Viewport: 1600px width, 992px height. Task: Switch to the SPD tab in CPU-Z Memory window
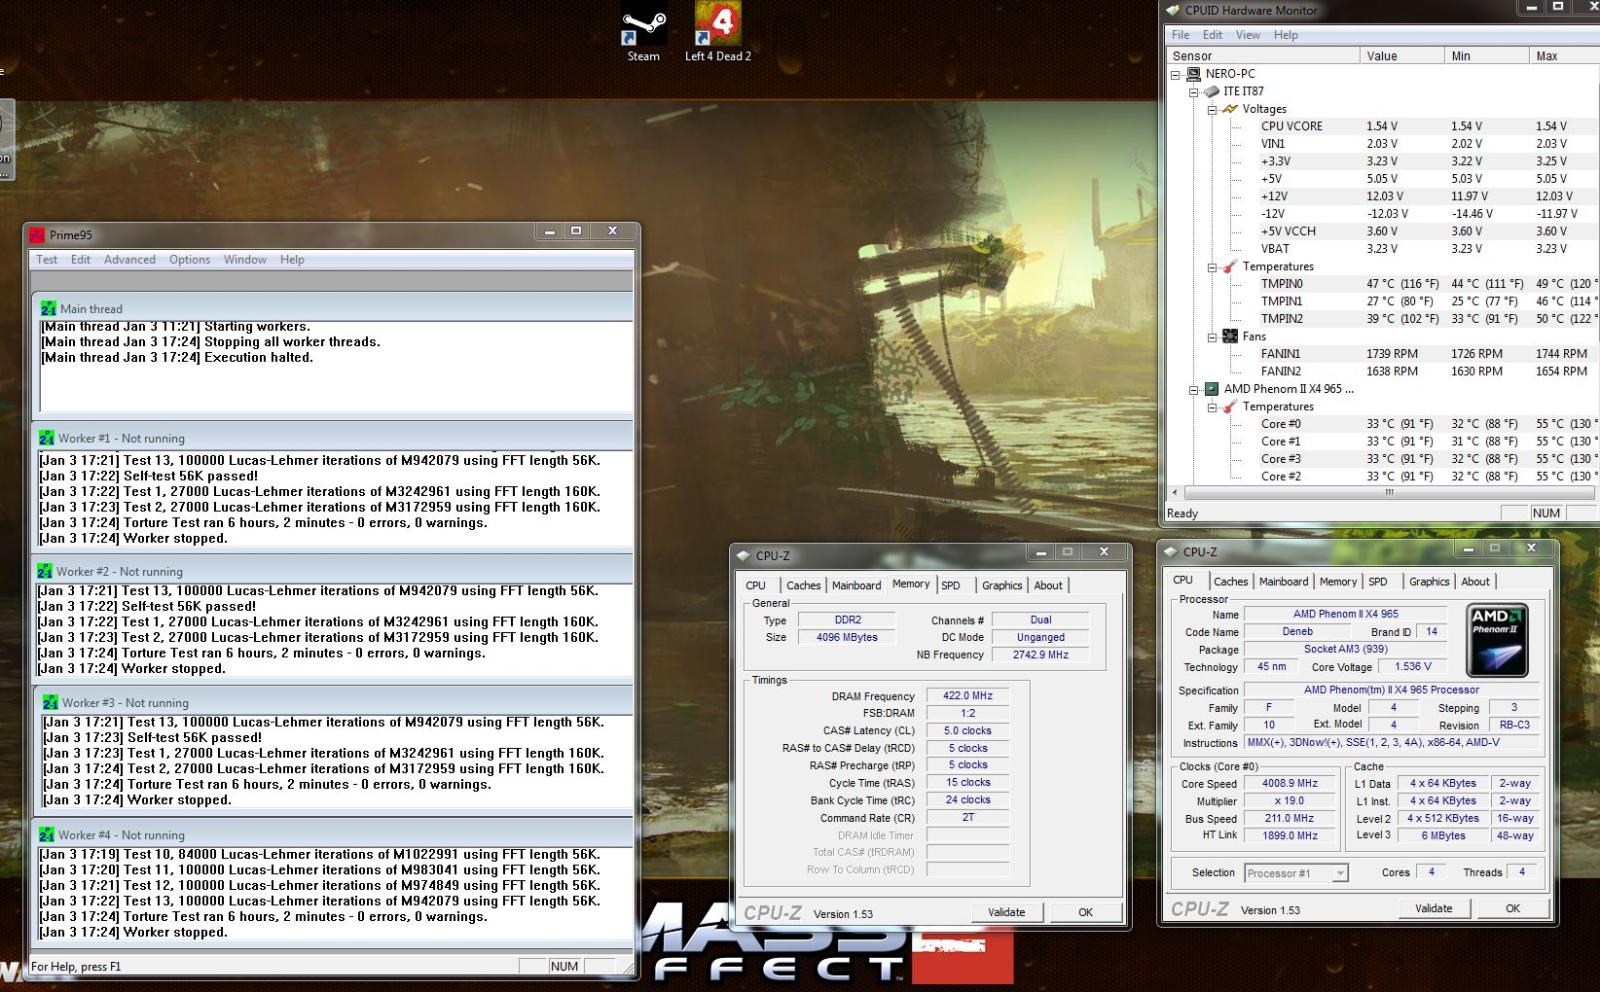pos(951,586)
